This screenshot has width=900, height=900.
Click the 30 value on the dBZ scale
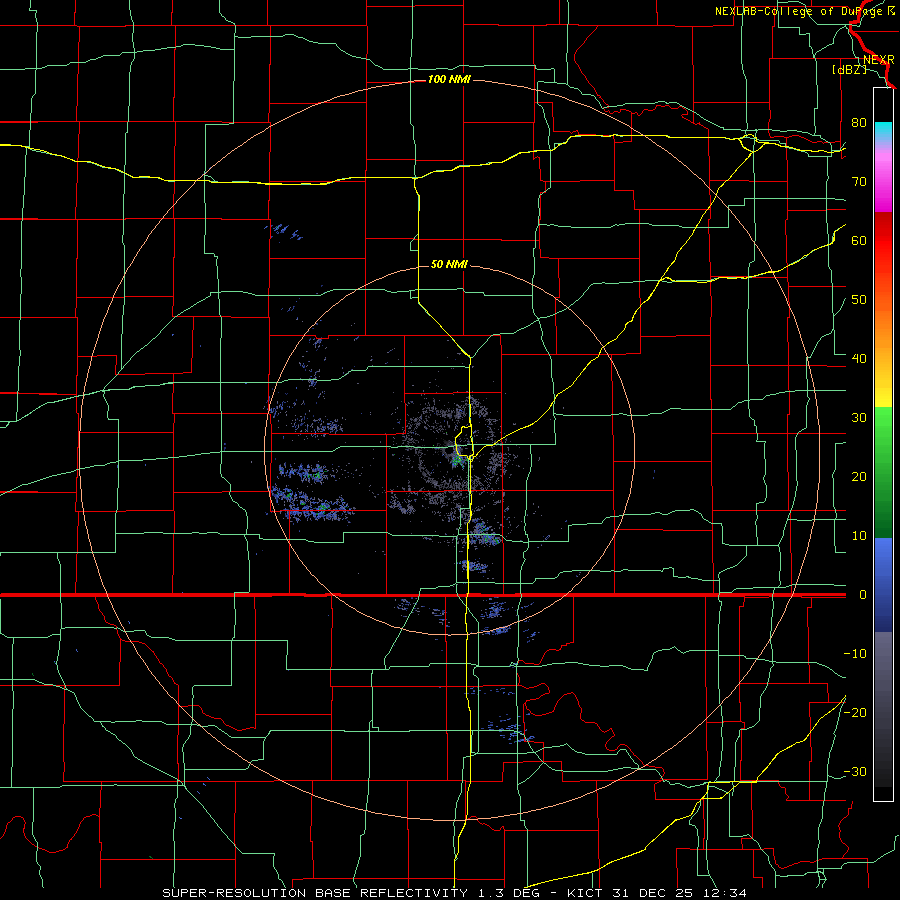tap(859, 418)
